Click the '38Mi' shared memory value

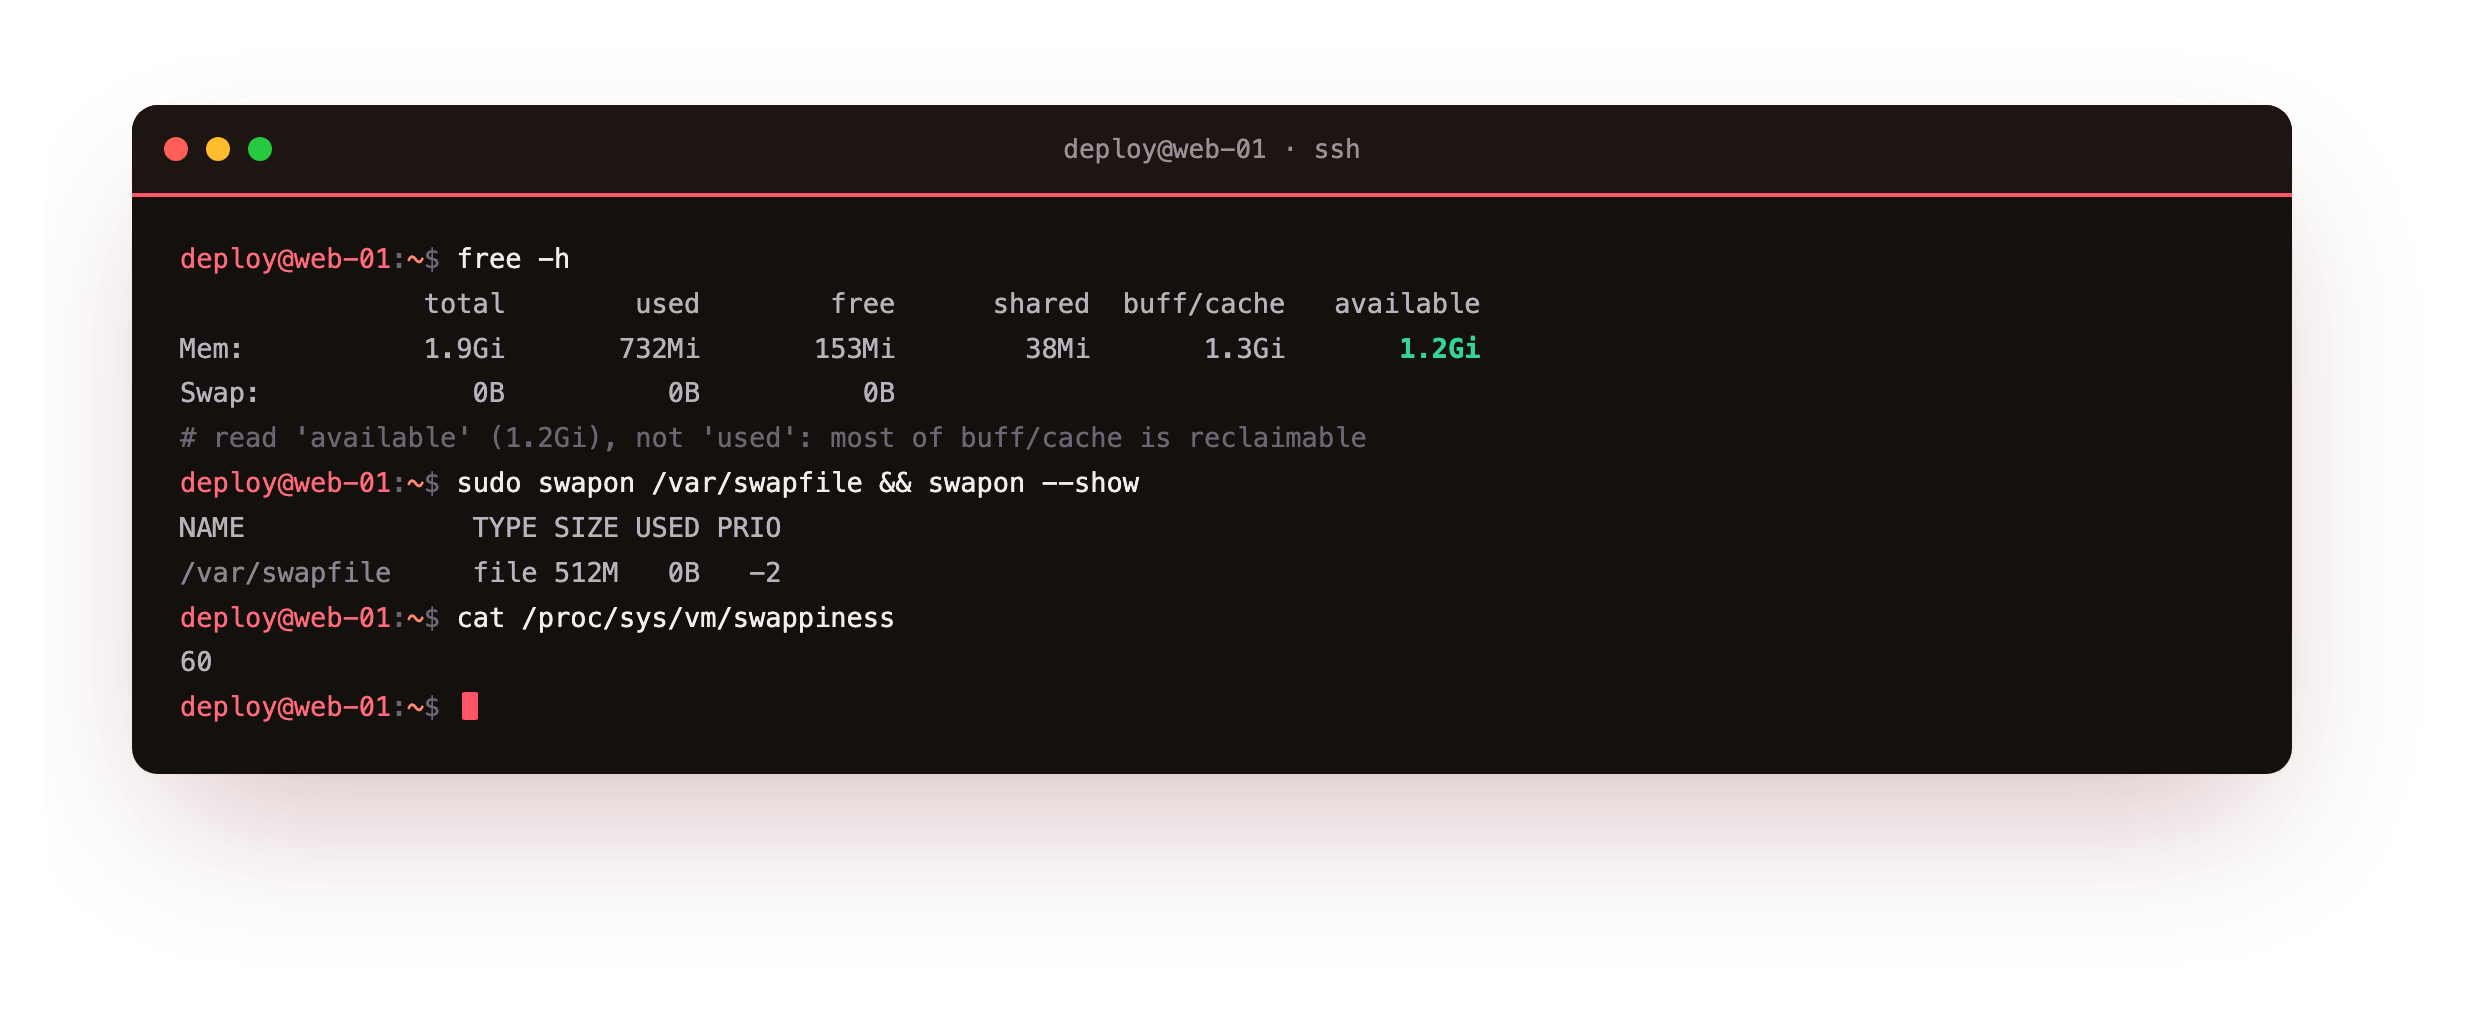tap(1057, 348)
